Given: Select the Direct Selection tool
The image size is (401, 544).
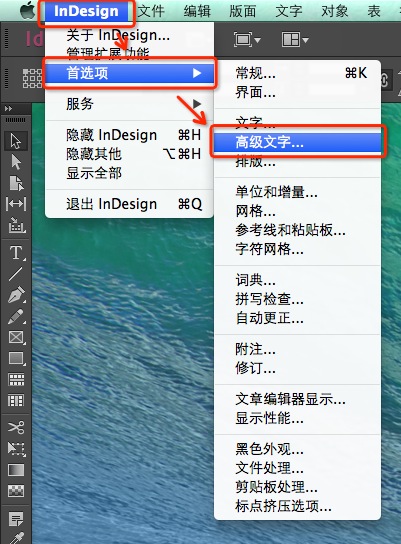Looking at the screenshot, I should pos(16,162).
